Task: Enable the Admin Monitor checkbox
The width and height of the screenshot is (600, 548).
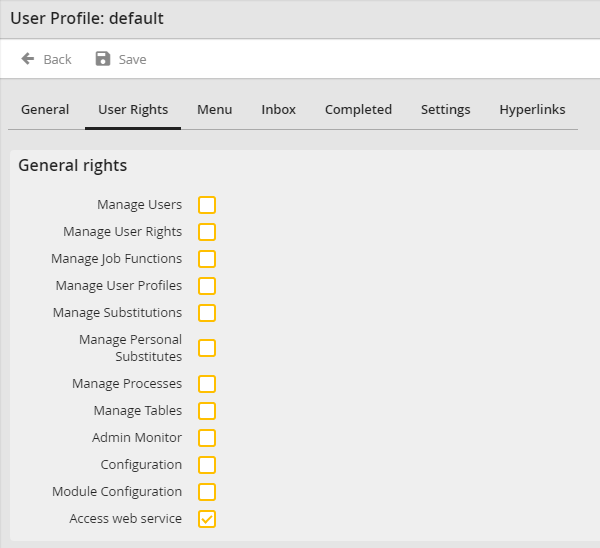Action: pos(207,438)
